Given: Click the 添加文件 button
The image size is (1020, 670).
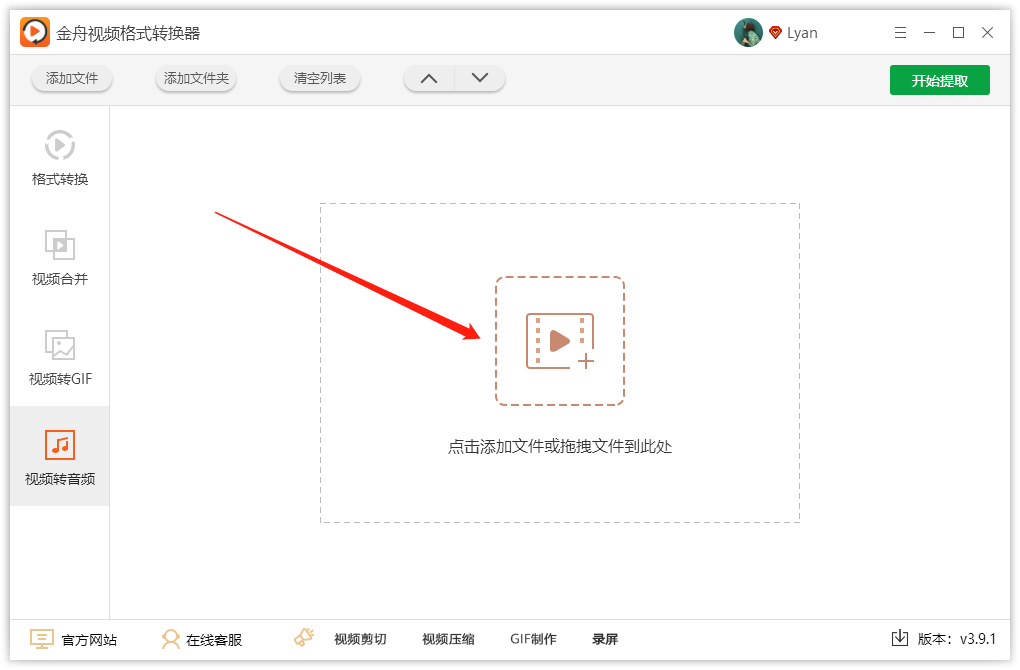Looking at the screenshot, I should click(72, 79).
